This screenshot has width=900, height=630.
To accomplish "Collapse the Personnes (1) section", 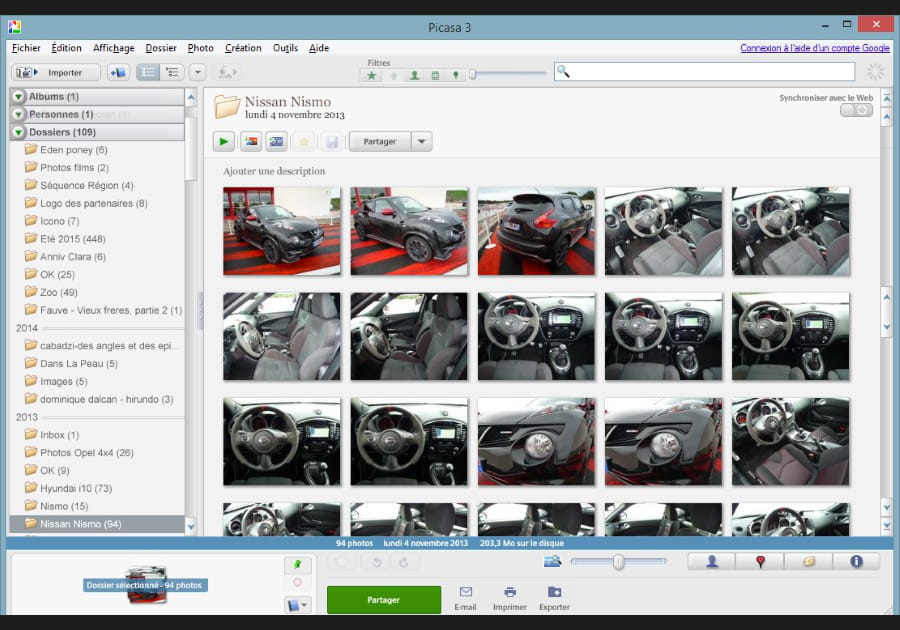I will tap(18, 114).
